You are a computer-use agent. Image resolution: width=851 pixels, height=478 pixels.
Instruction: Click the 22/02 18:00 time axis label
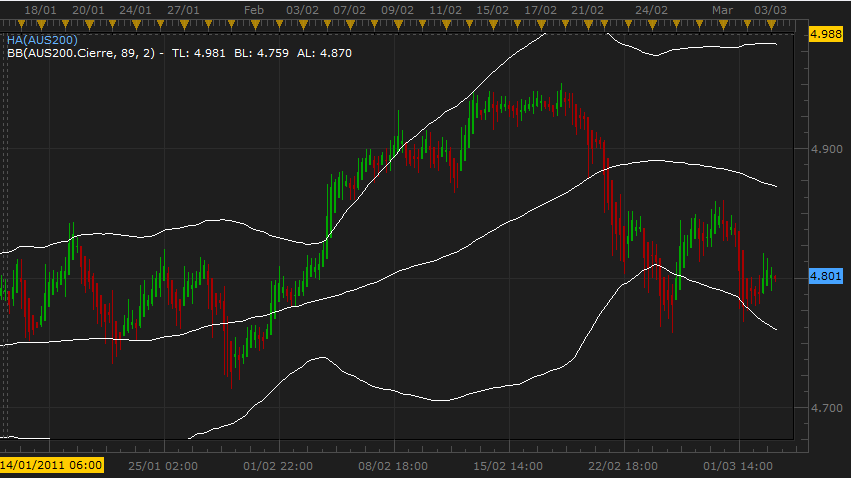[623, 466]
